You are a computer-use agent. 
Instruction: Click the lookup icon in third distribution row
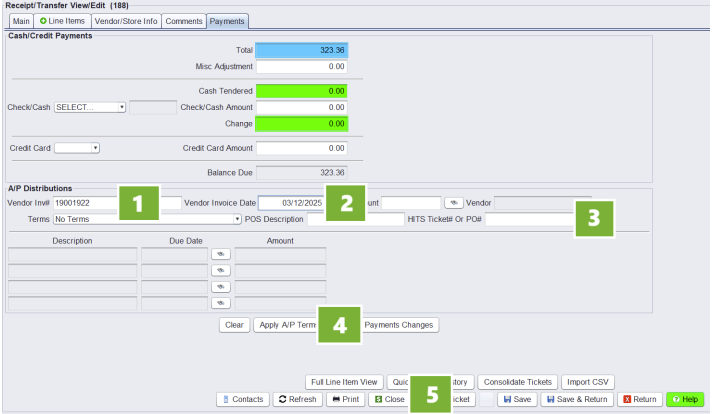tap(220, 286)
